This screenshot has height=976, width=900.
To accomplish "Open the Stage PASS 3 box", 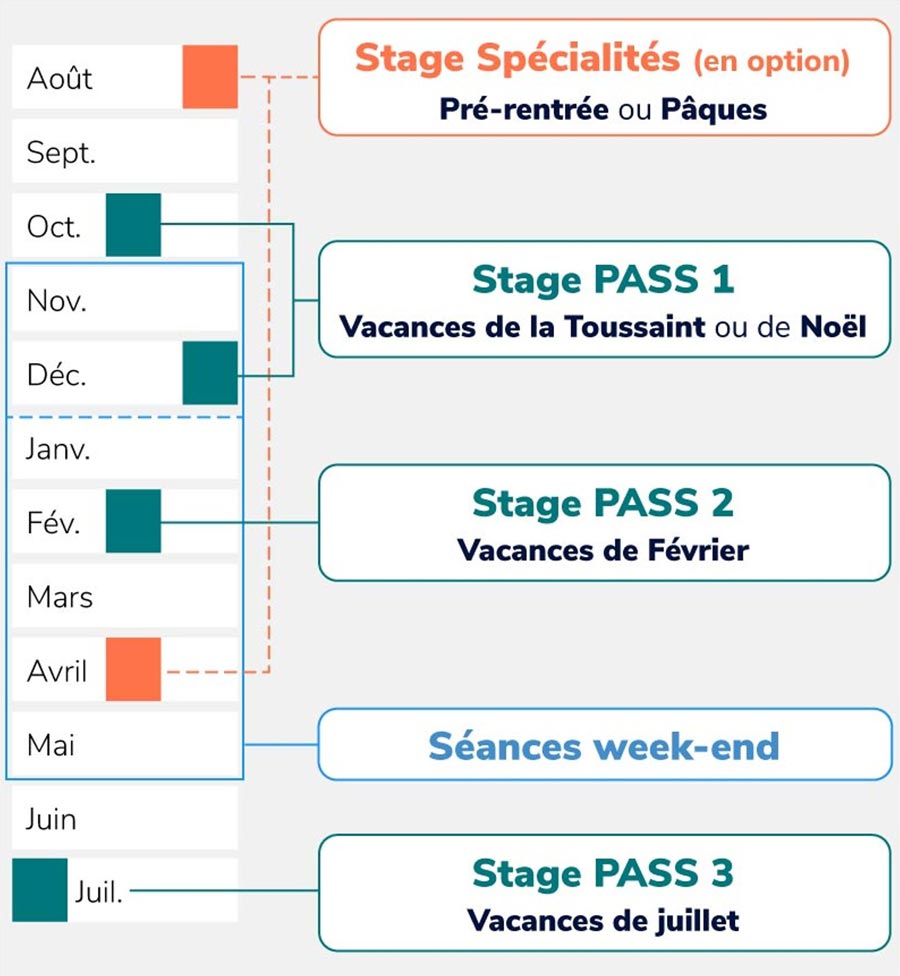I will coord(603,893).
